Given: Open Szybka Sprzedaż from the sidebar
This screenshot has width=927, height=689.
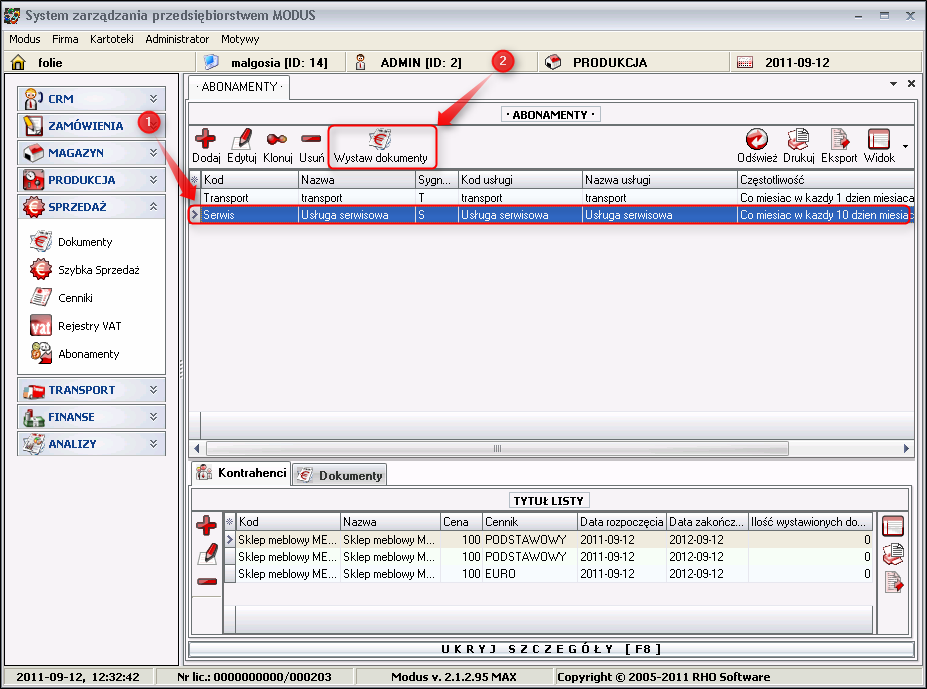Looking at the screenshot, I should [x=98, y=270].
